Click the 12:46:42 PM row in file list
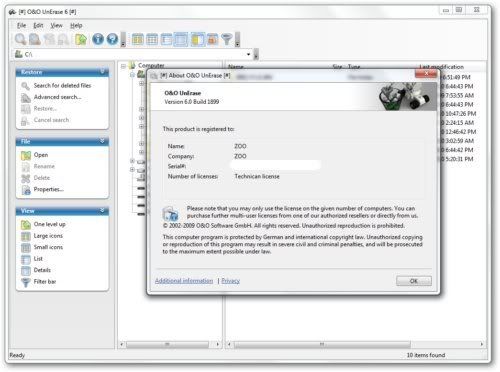 [459, 132]
